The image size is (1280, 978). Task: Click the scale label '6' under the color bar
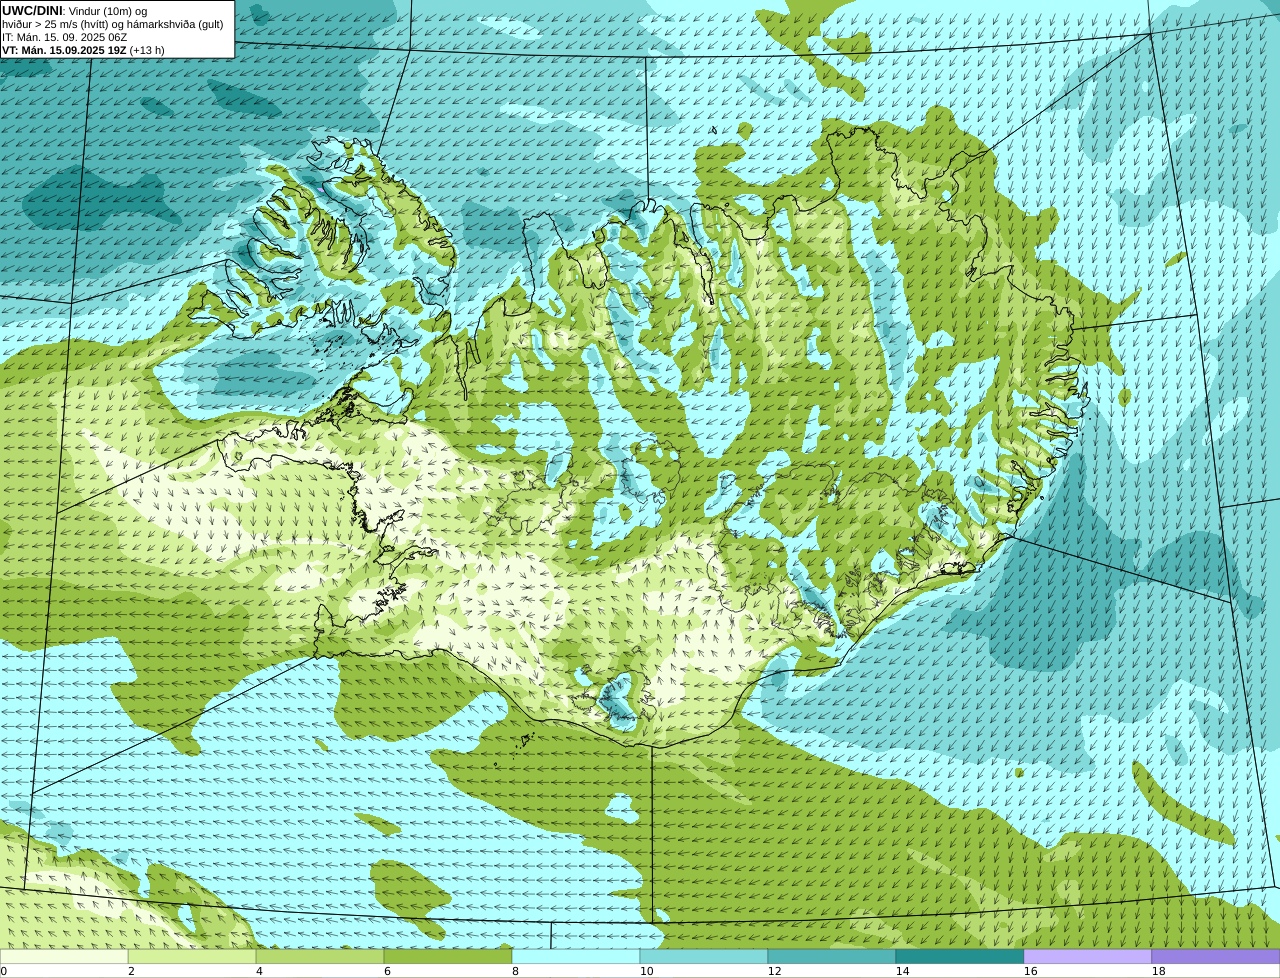pos(387,971)
